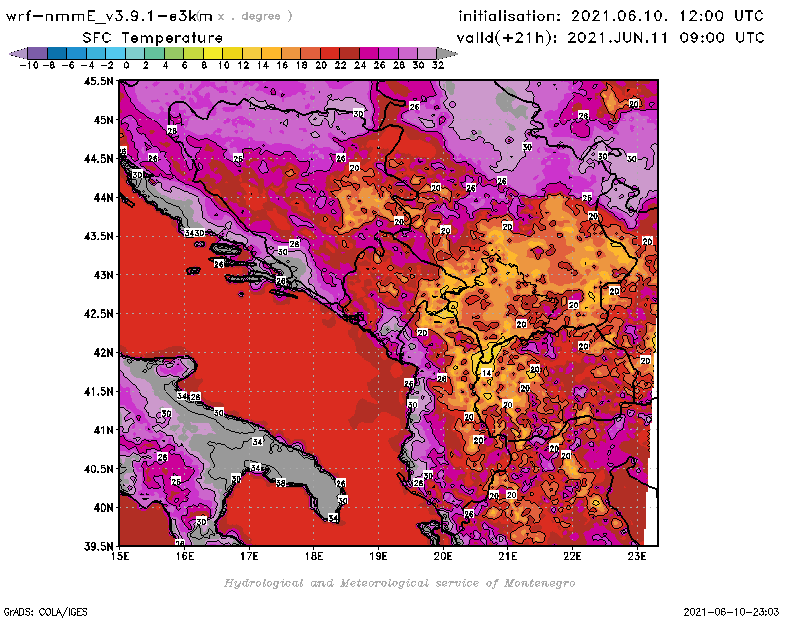Click the red swatch between 20 and 22
Viewport: 800px width, 618px height.
pos(330,53)
